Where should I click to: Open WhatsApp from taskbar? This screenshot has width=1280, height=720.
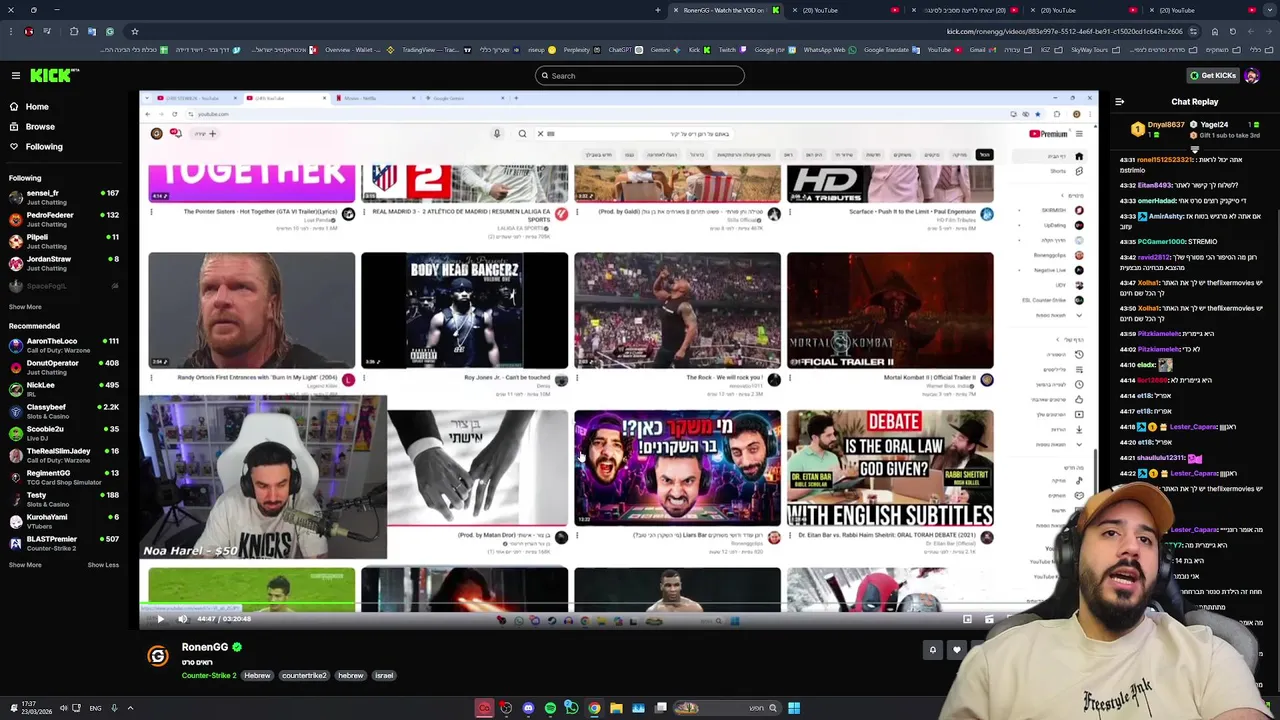coord(572,708)
